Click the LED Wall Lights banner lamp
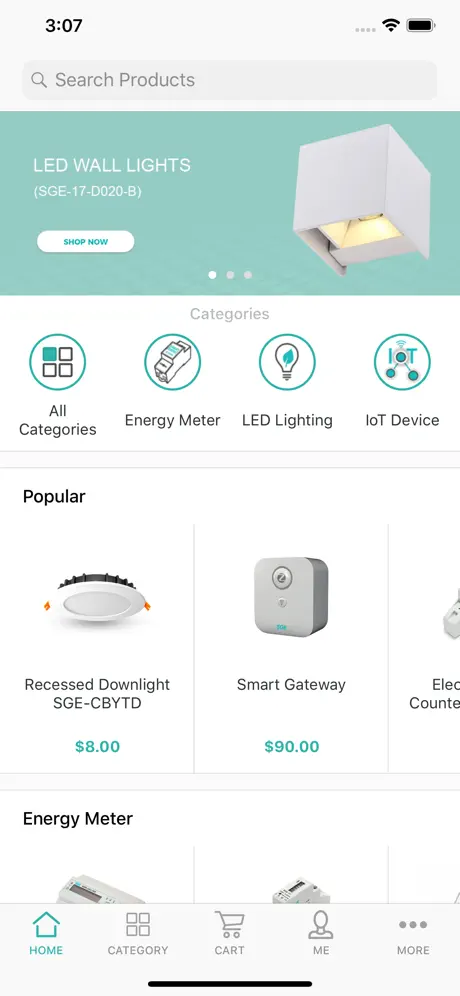 tap(362, 199)
